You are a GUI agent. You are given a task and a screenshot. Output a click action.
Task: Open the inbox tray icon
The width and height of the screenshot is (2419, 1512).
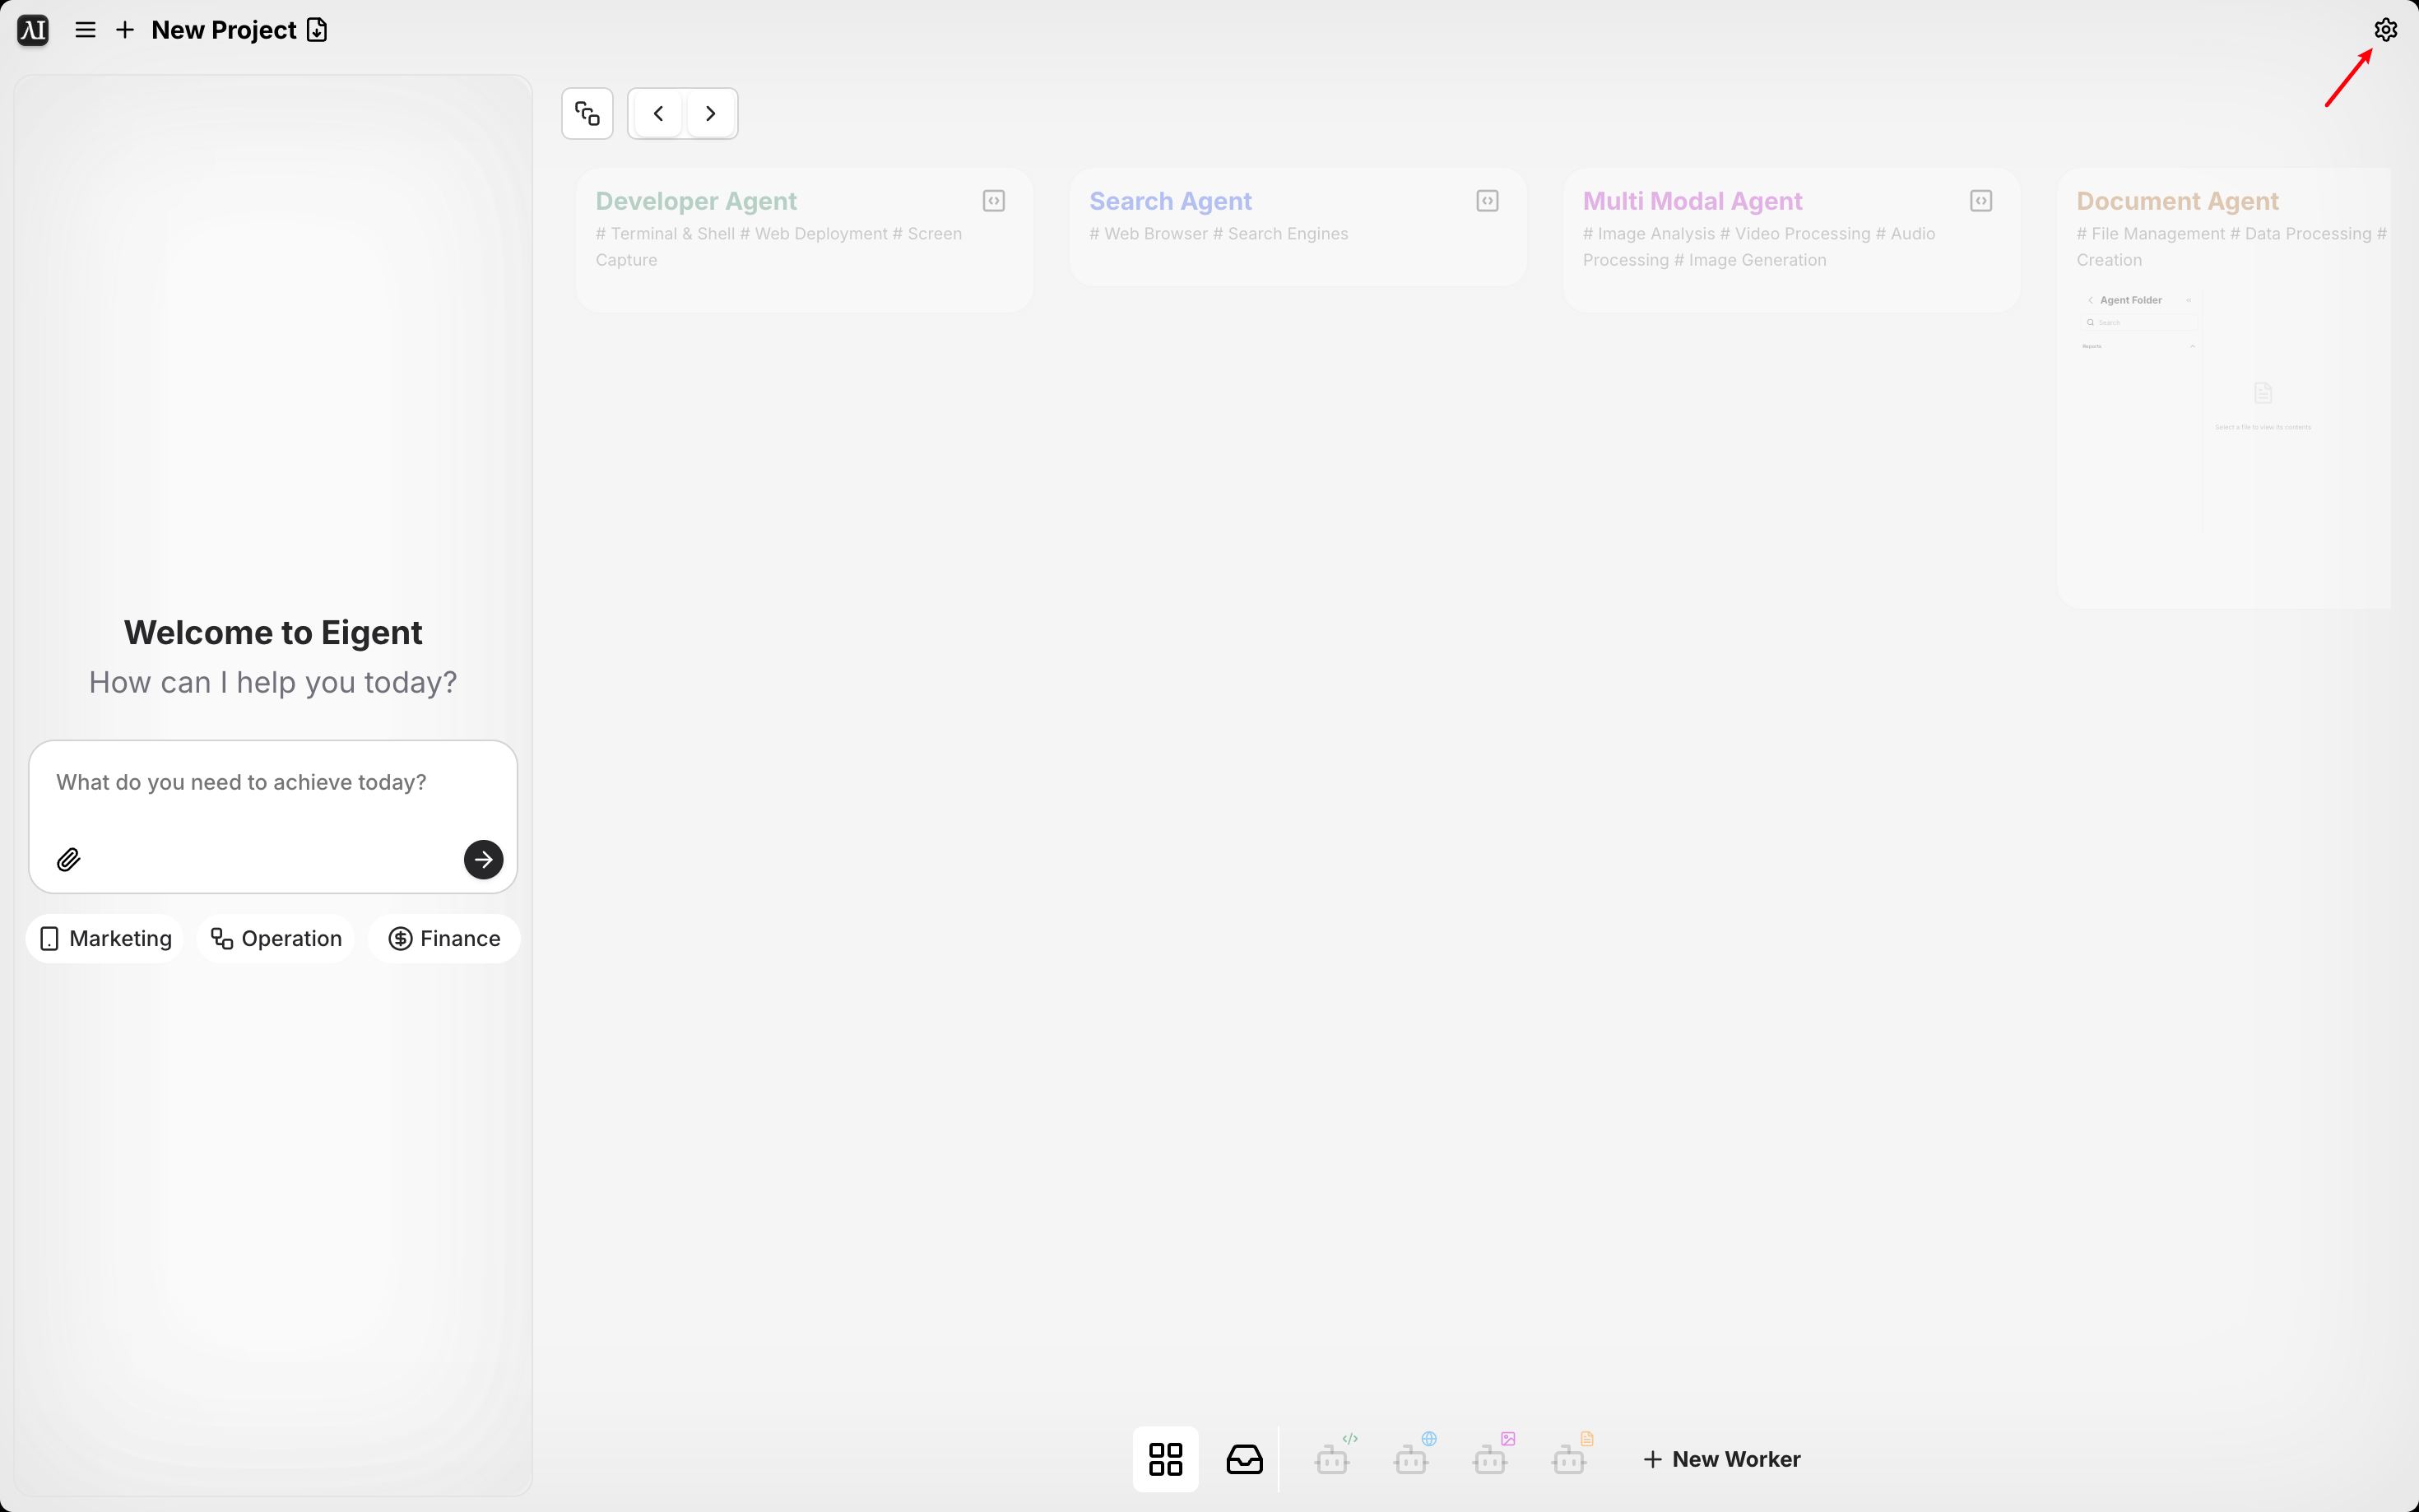pos(1244,1459)
